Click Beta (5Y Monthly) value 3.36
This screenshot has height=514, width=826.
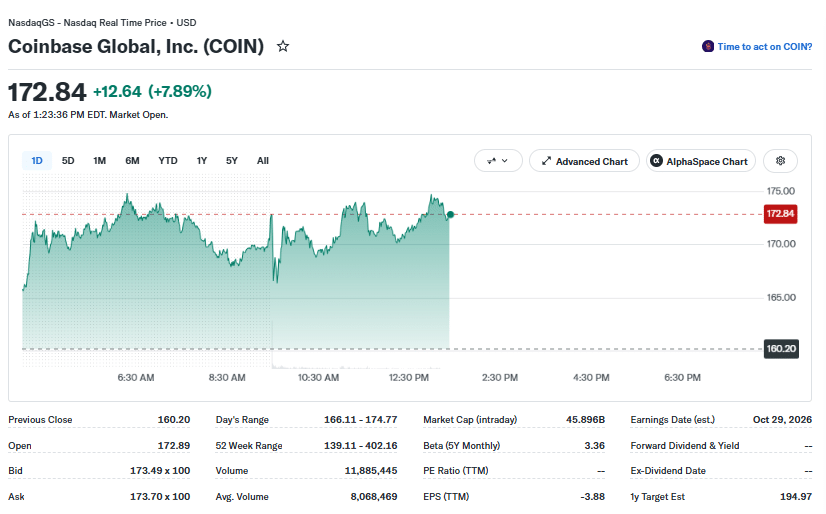tap(594, 446)
